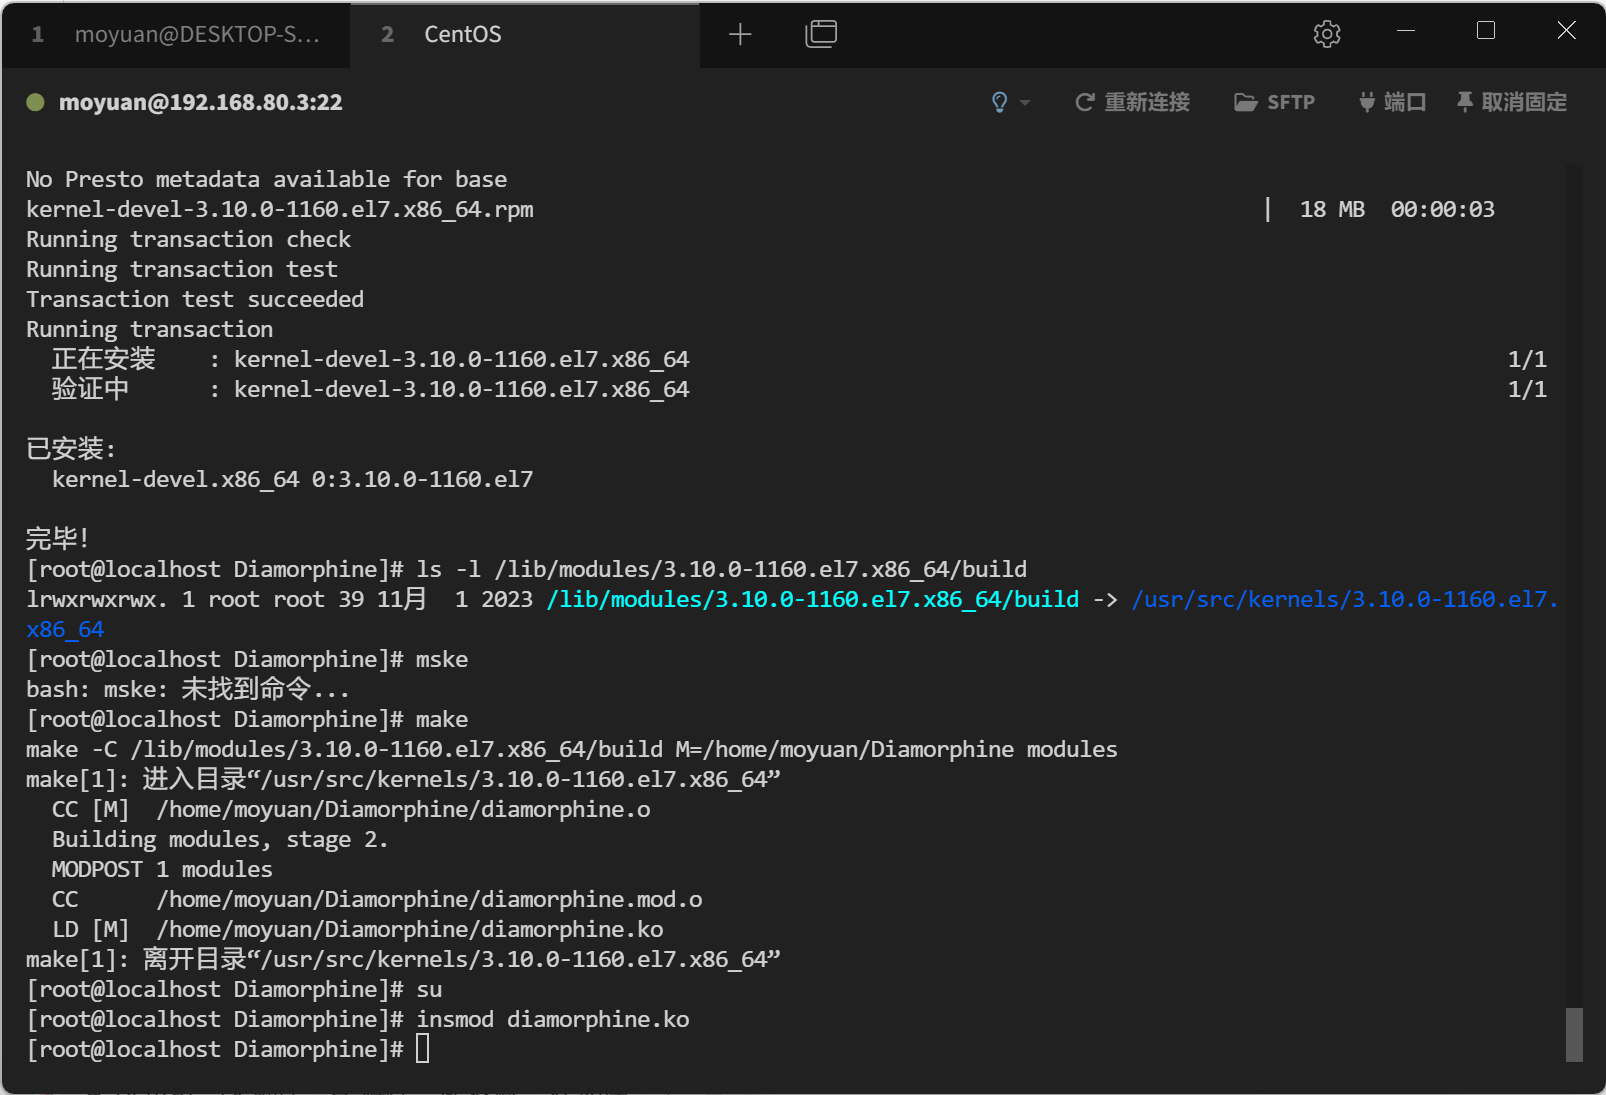
Task: Click the 重新连接 reconnect button
Action: pos(1132,102)
